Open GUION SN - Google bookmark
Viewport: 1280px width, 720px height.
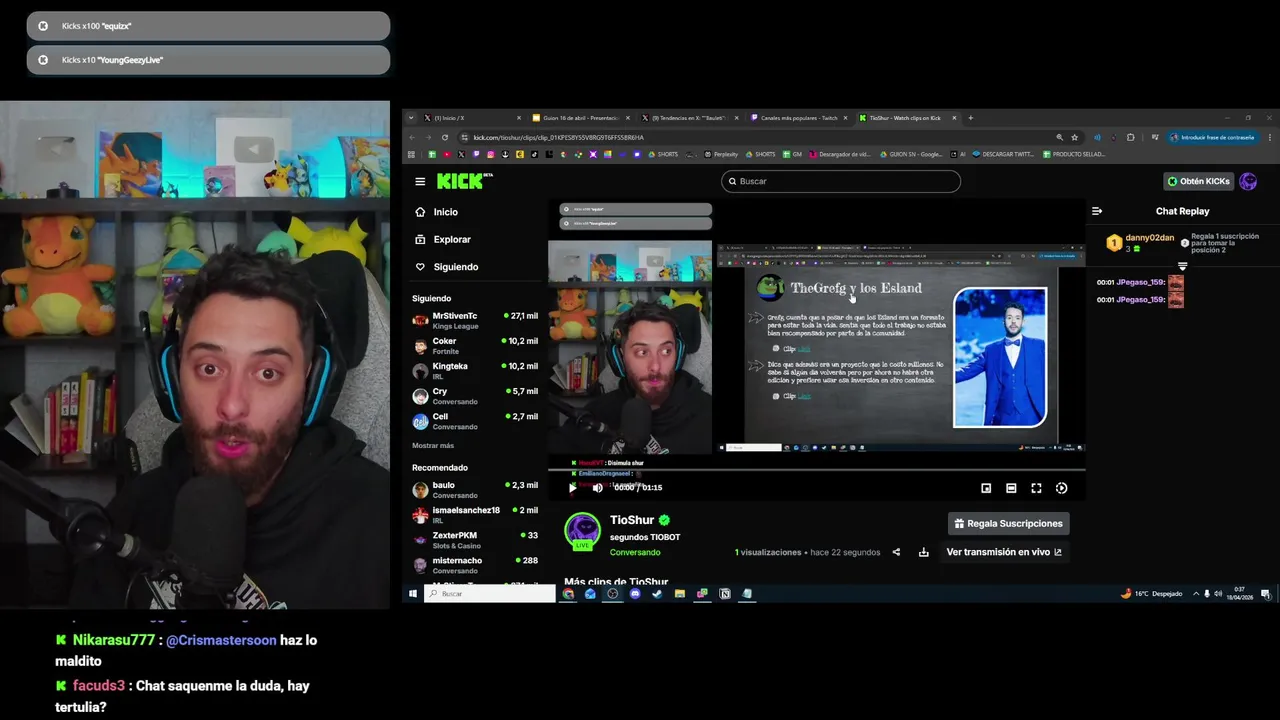click(909, 154)
